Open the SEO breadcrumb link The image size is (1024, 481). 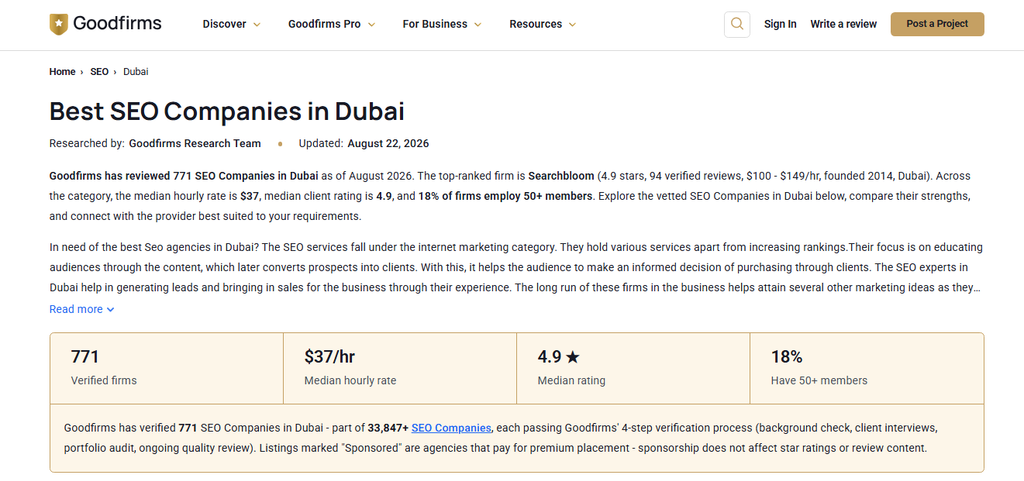coord(99,72)
